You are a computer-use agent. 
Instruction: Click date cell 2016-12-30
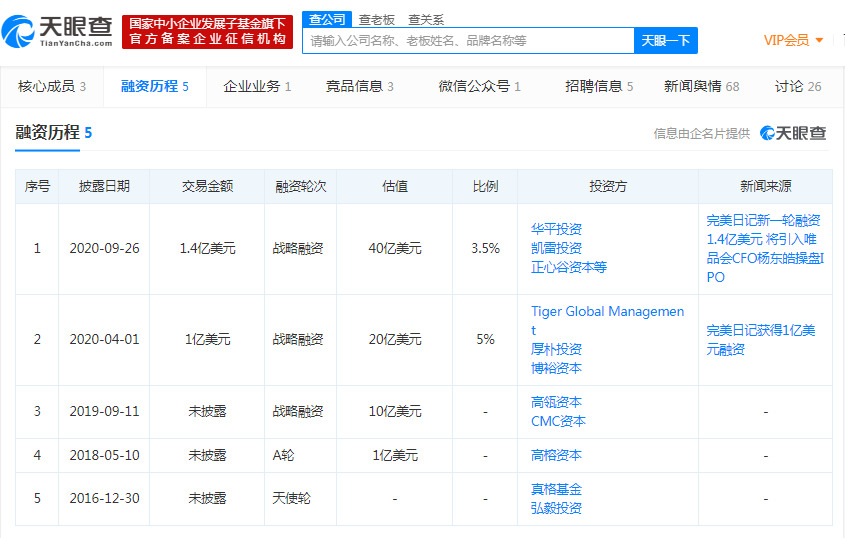click(x=105, y=499)
